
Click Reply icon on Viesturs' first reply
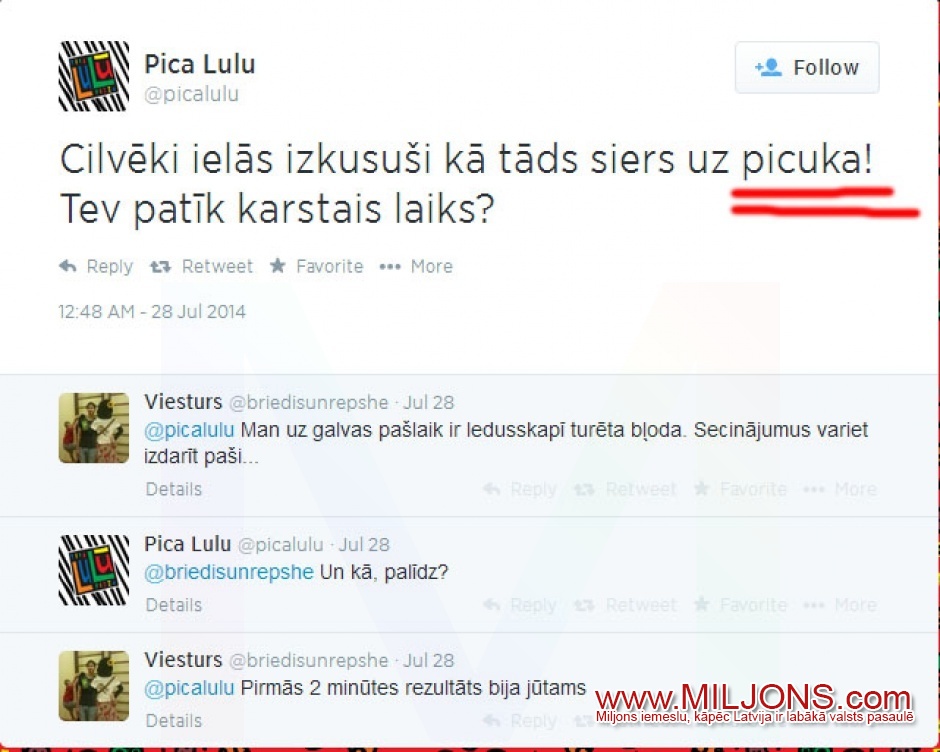(492, 489)
